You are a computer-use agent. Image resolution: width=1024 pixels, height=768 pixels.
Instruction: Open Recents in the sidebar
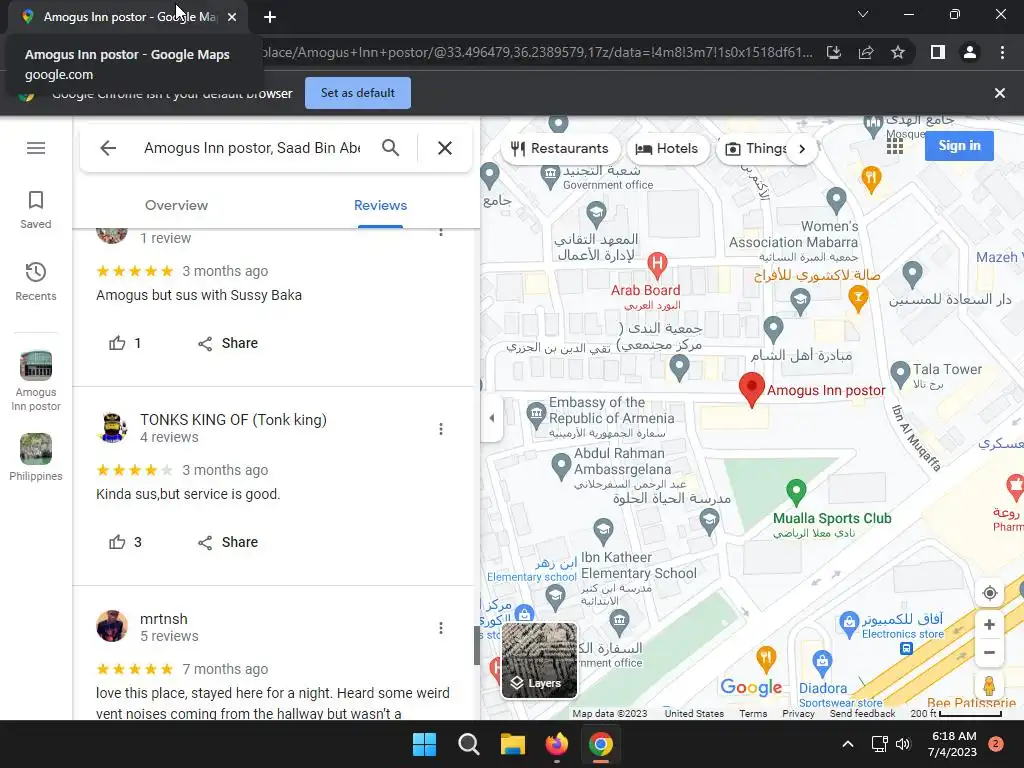coord(36,282)
